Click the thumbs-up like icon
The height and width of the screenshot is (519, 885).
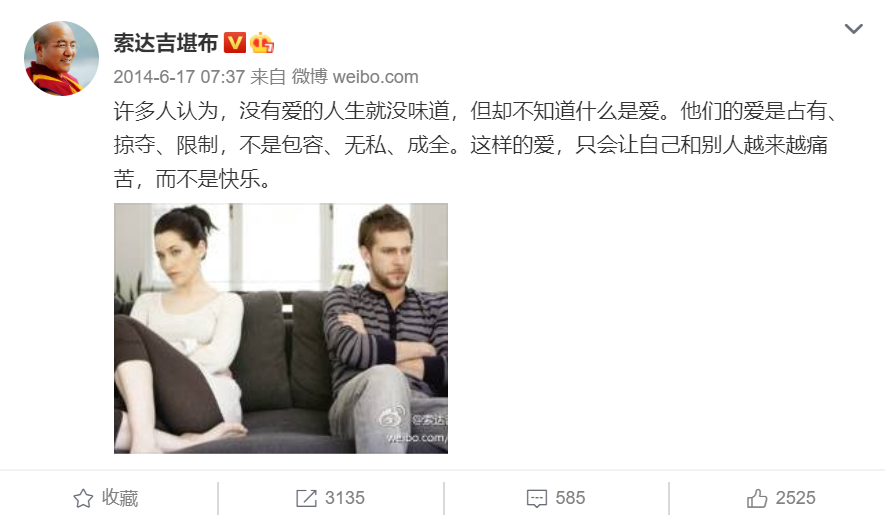(x=757, y=498)
